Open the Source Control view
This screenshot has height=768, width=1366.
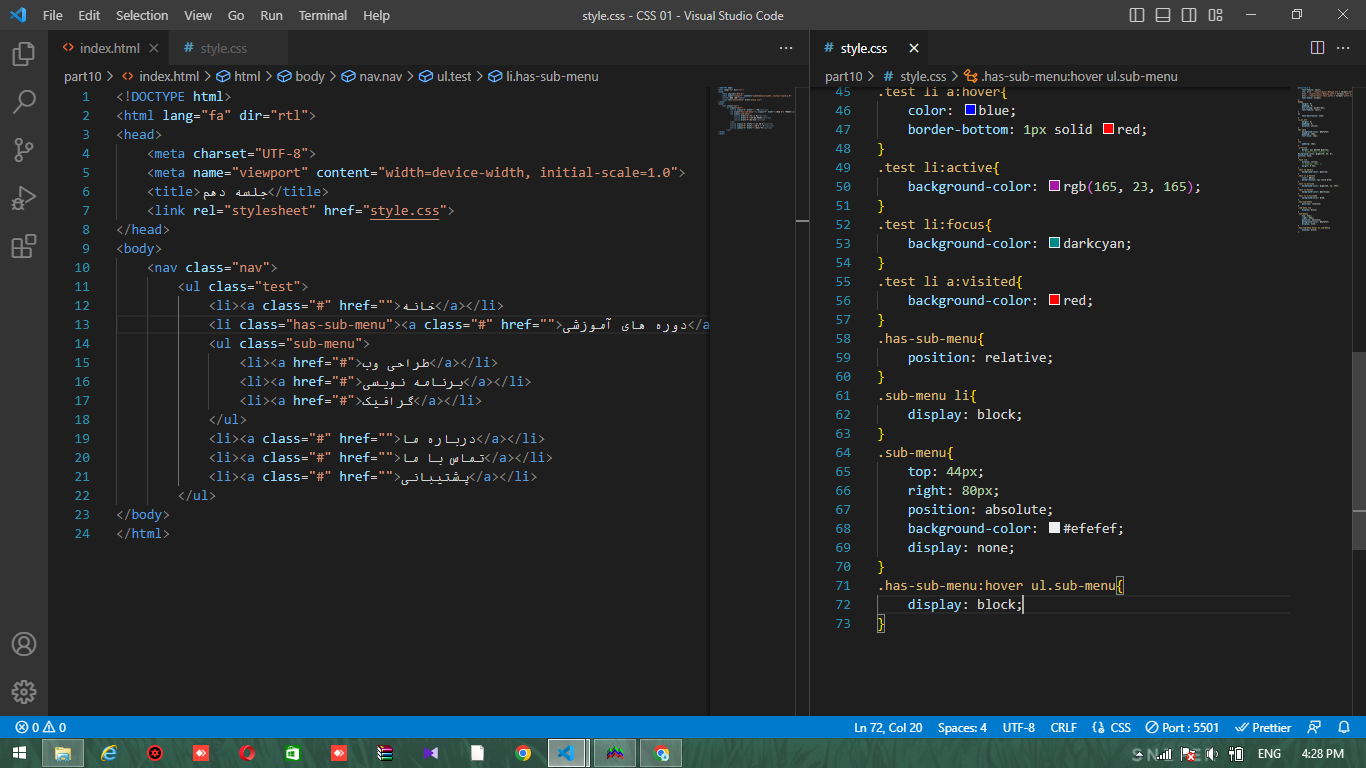point(24,150)
